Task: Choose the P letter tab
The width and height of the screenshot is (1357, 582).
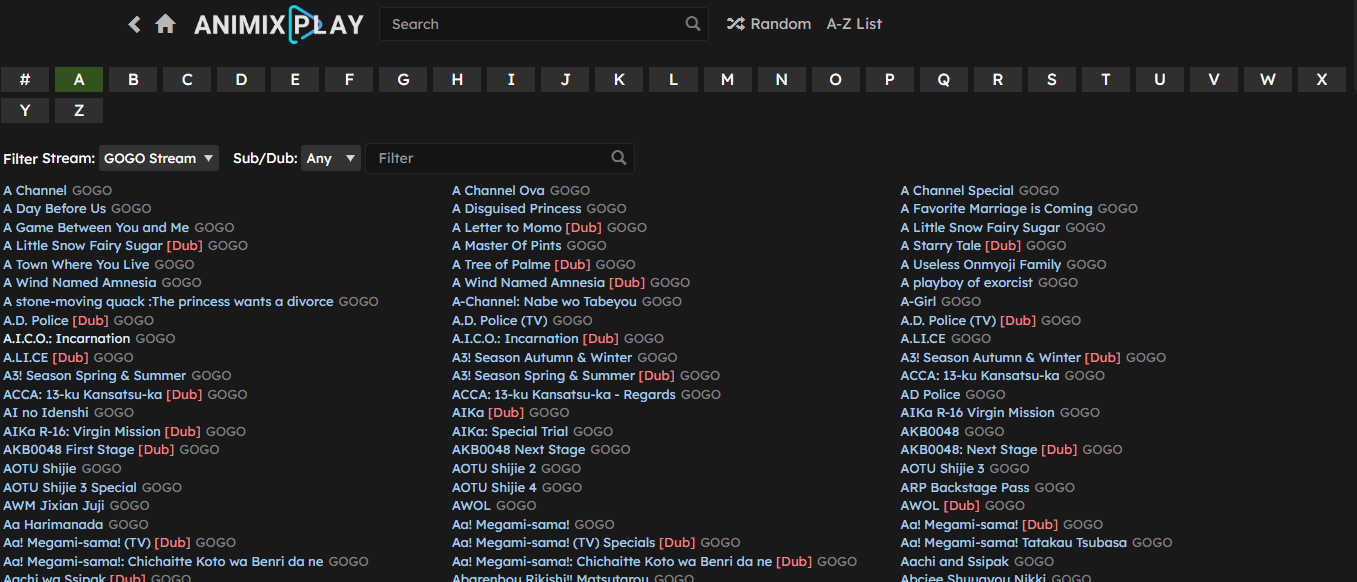Action: [x=889, y=80]
